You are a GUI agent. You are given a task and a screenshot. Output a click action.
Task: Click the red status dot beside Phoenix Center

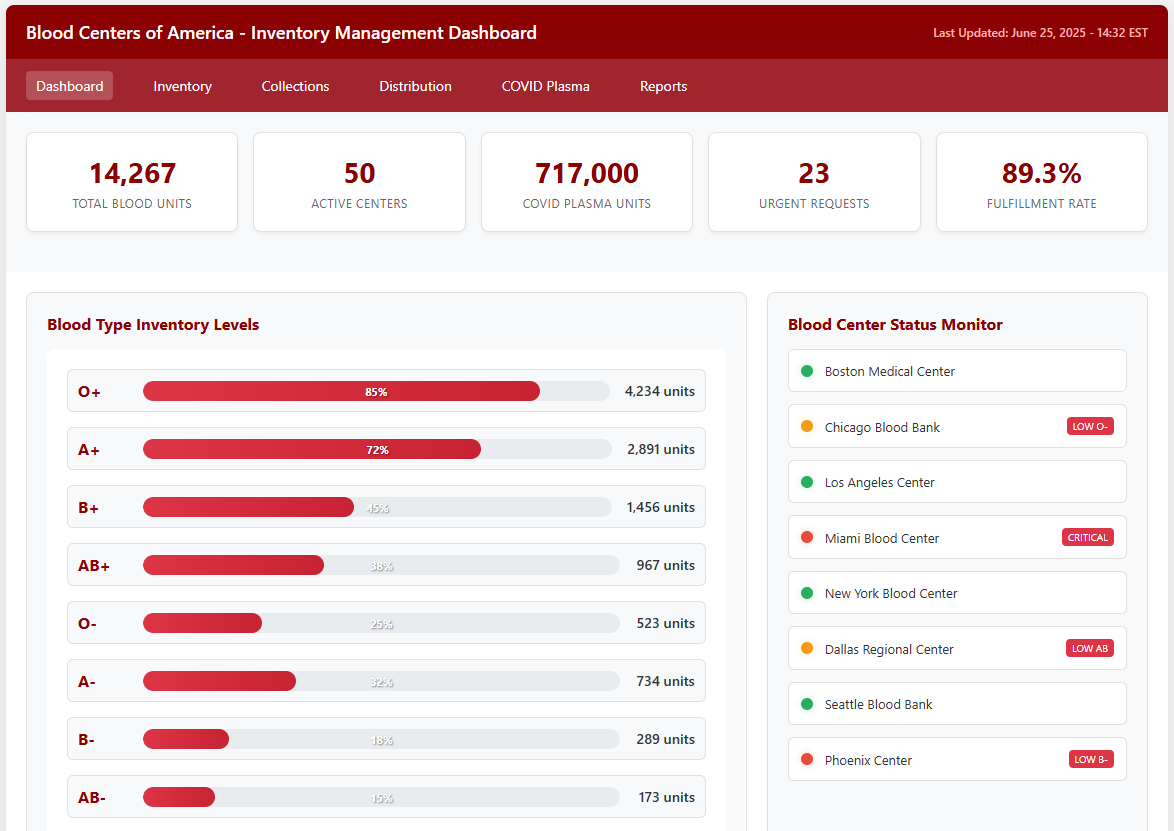coord(807,760)
